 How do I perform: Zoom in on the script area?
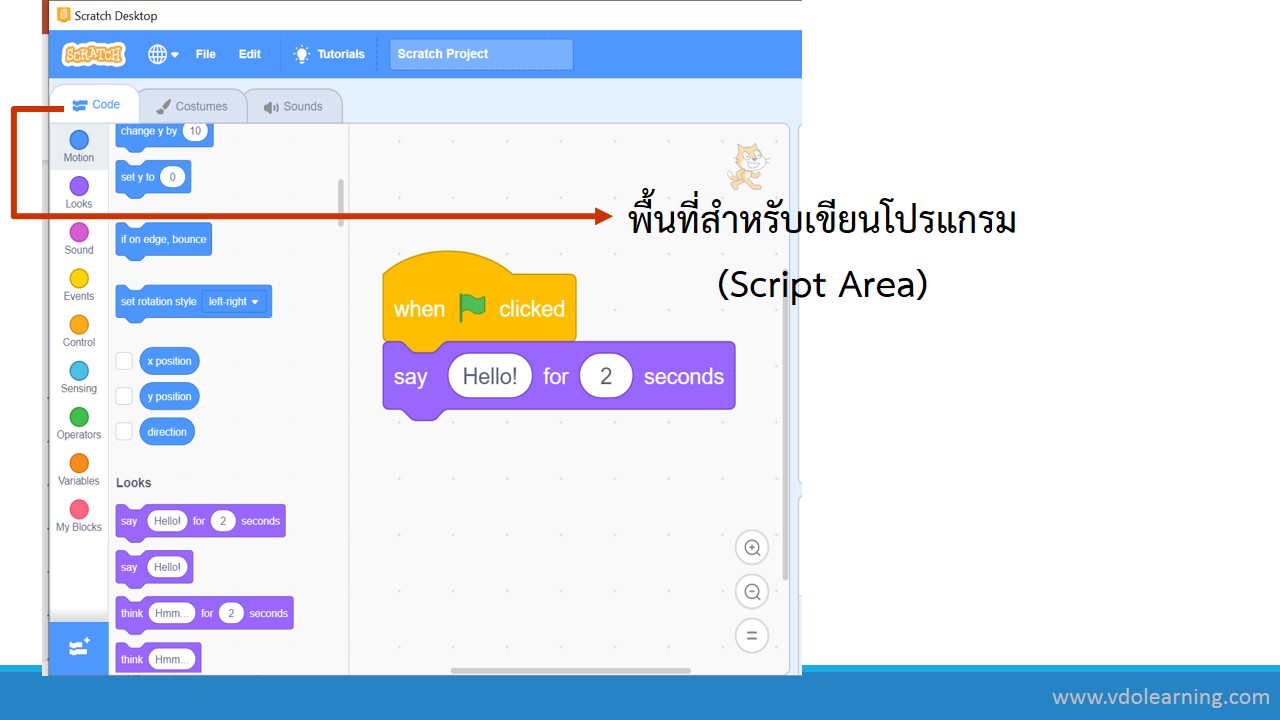(x=752, y=548)
